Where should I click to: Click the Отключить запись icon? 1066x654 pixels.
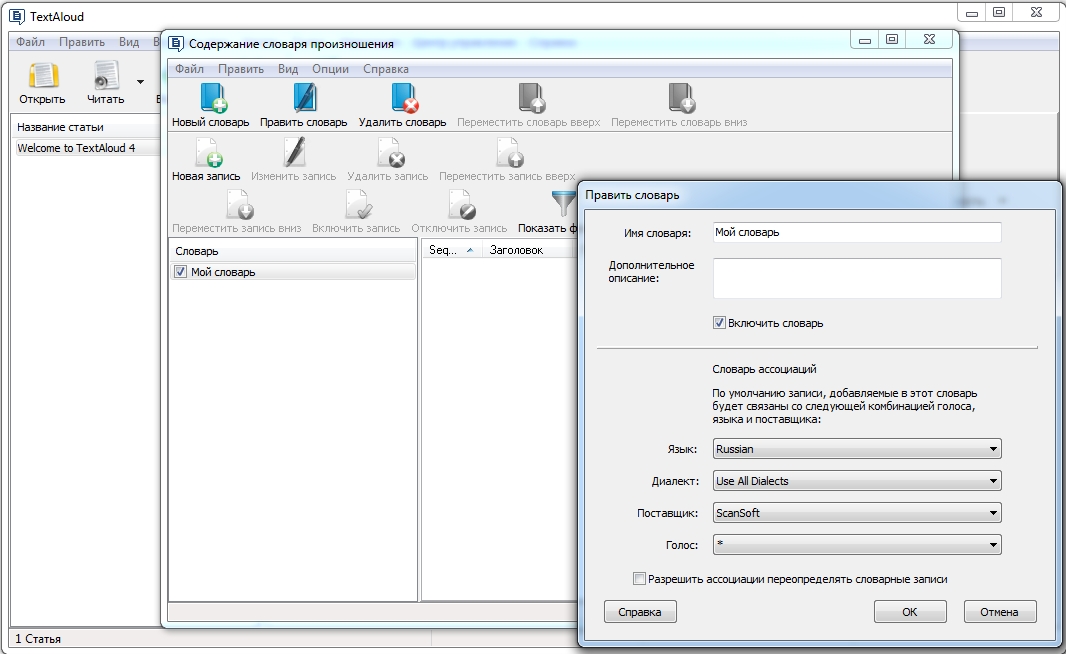click(x=462, y=204)
